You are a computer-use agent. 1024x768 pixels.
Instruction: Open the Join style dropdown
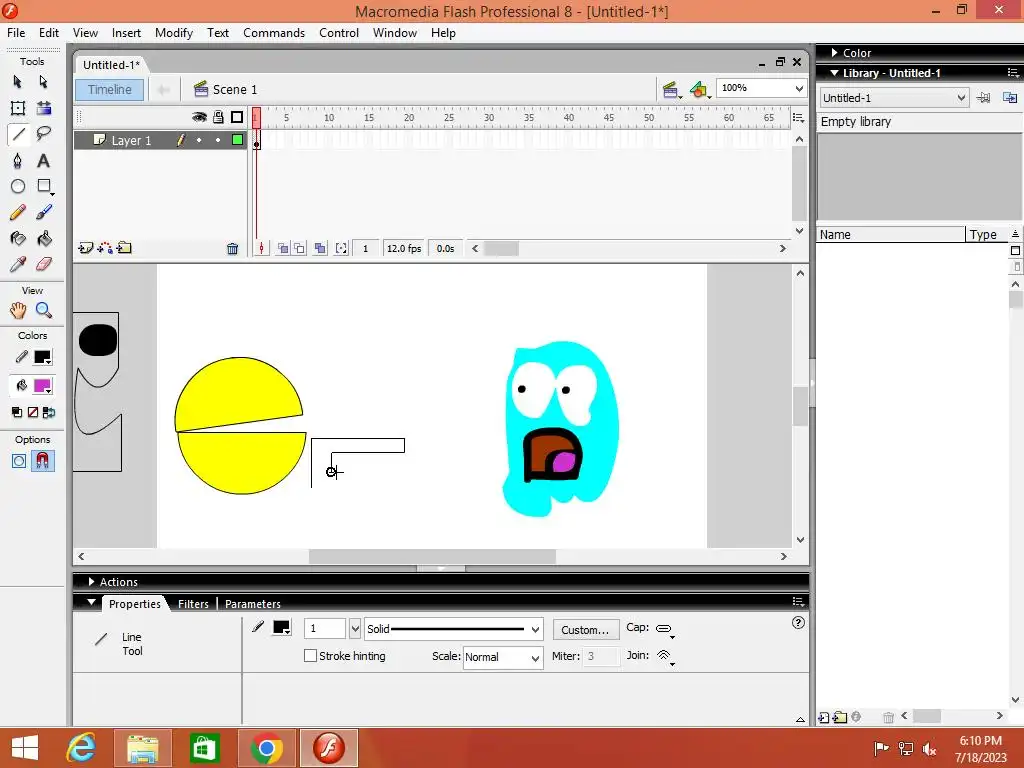point(665,656)
